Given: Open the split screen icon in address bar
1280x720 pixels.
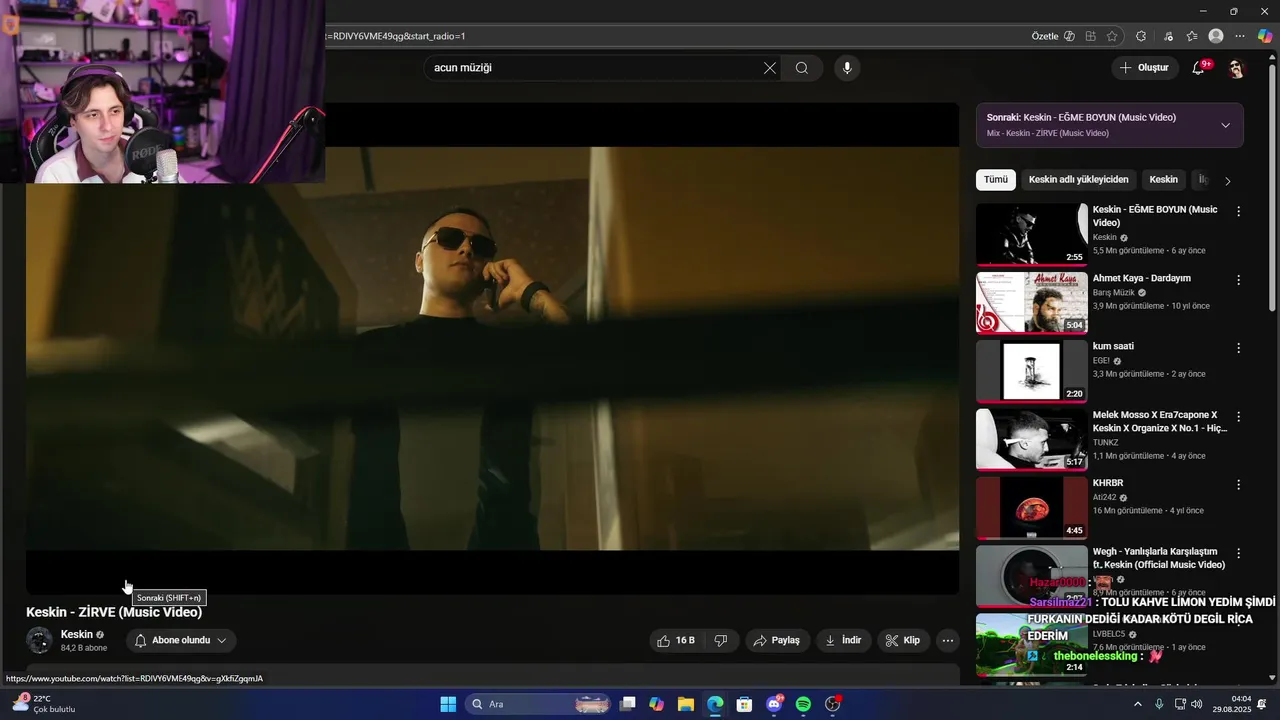Looking at the screenshot, I should pos(1091,36).
